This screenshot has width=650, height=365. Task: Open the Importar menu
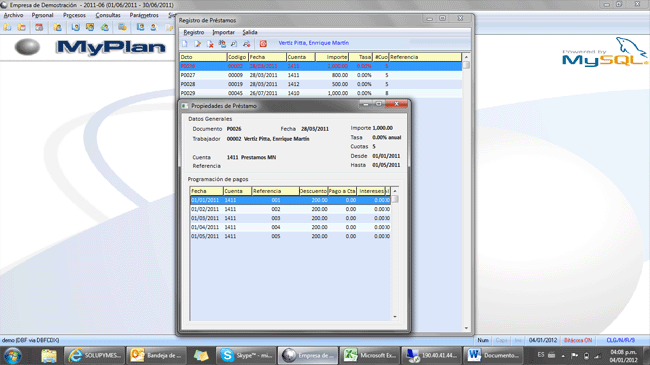click(223, 32)
